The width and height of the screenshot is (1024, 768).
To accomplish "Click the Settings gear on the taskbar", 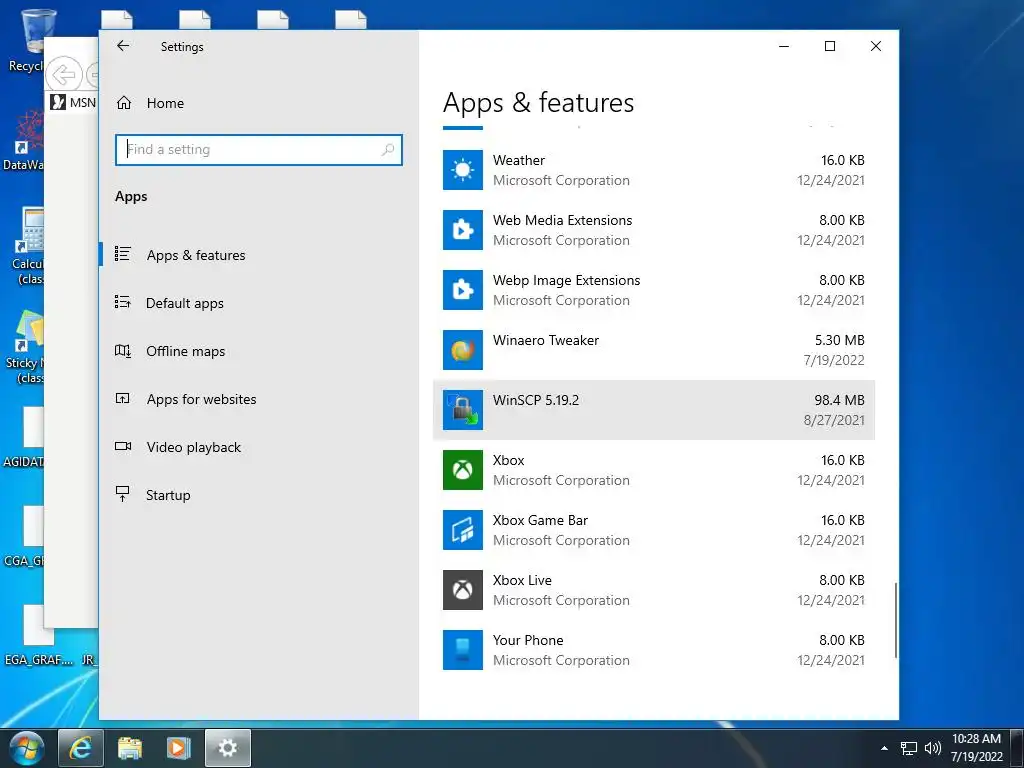I will (x=228, y=748).
